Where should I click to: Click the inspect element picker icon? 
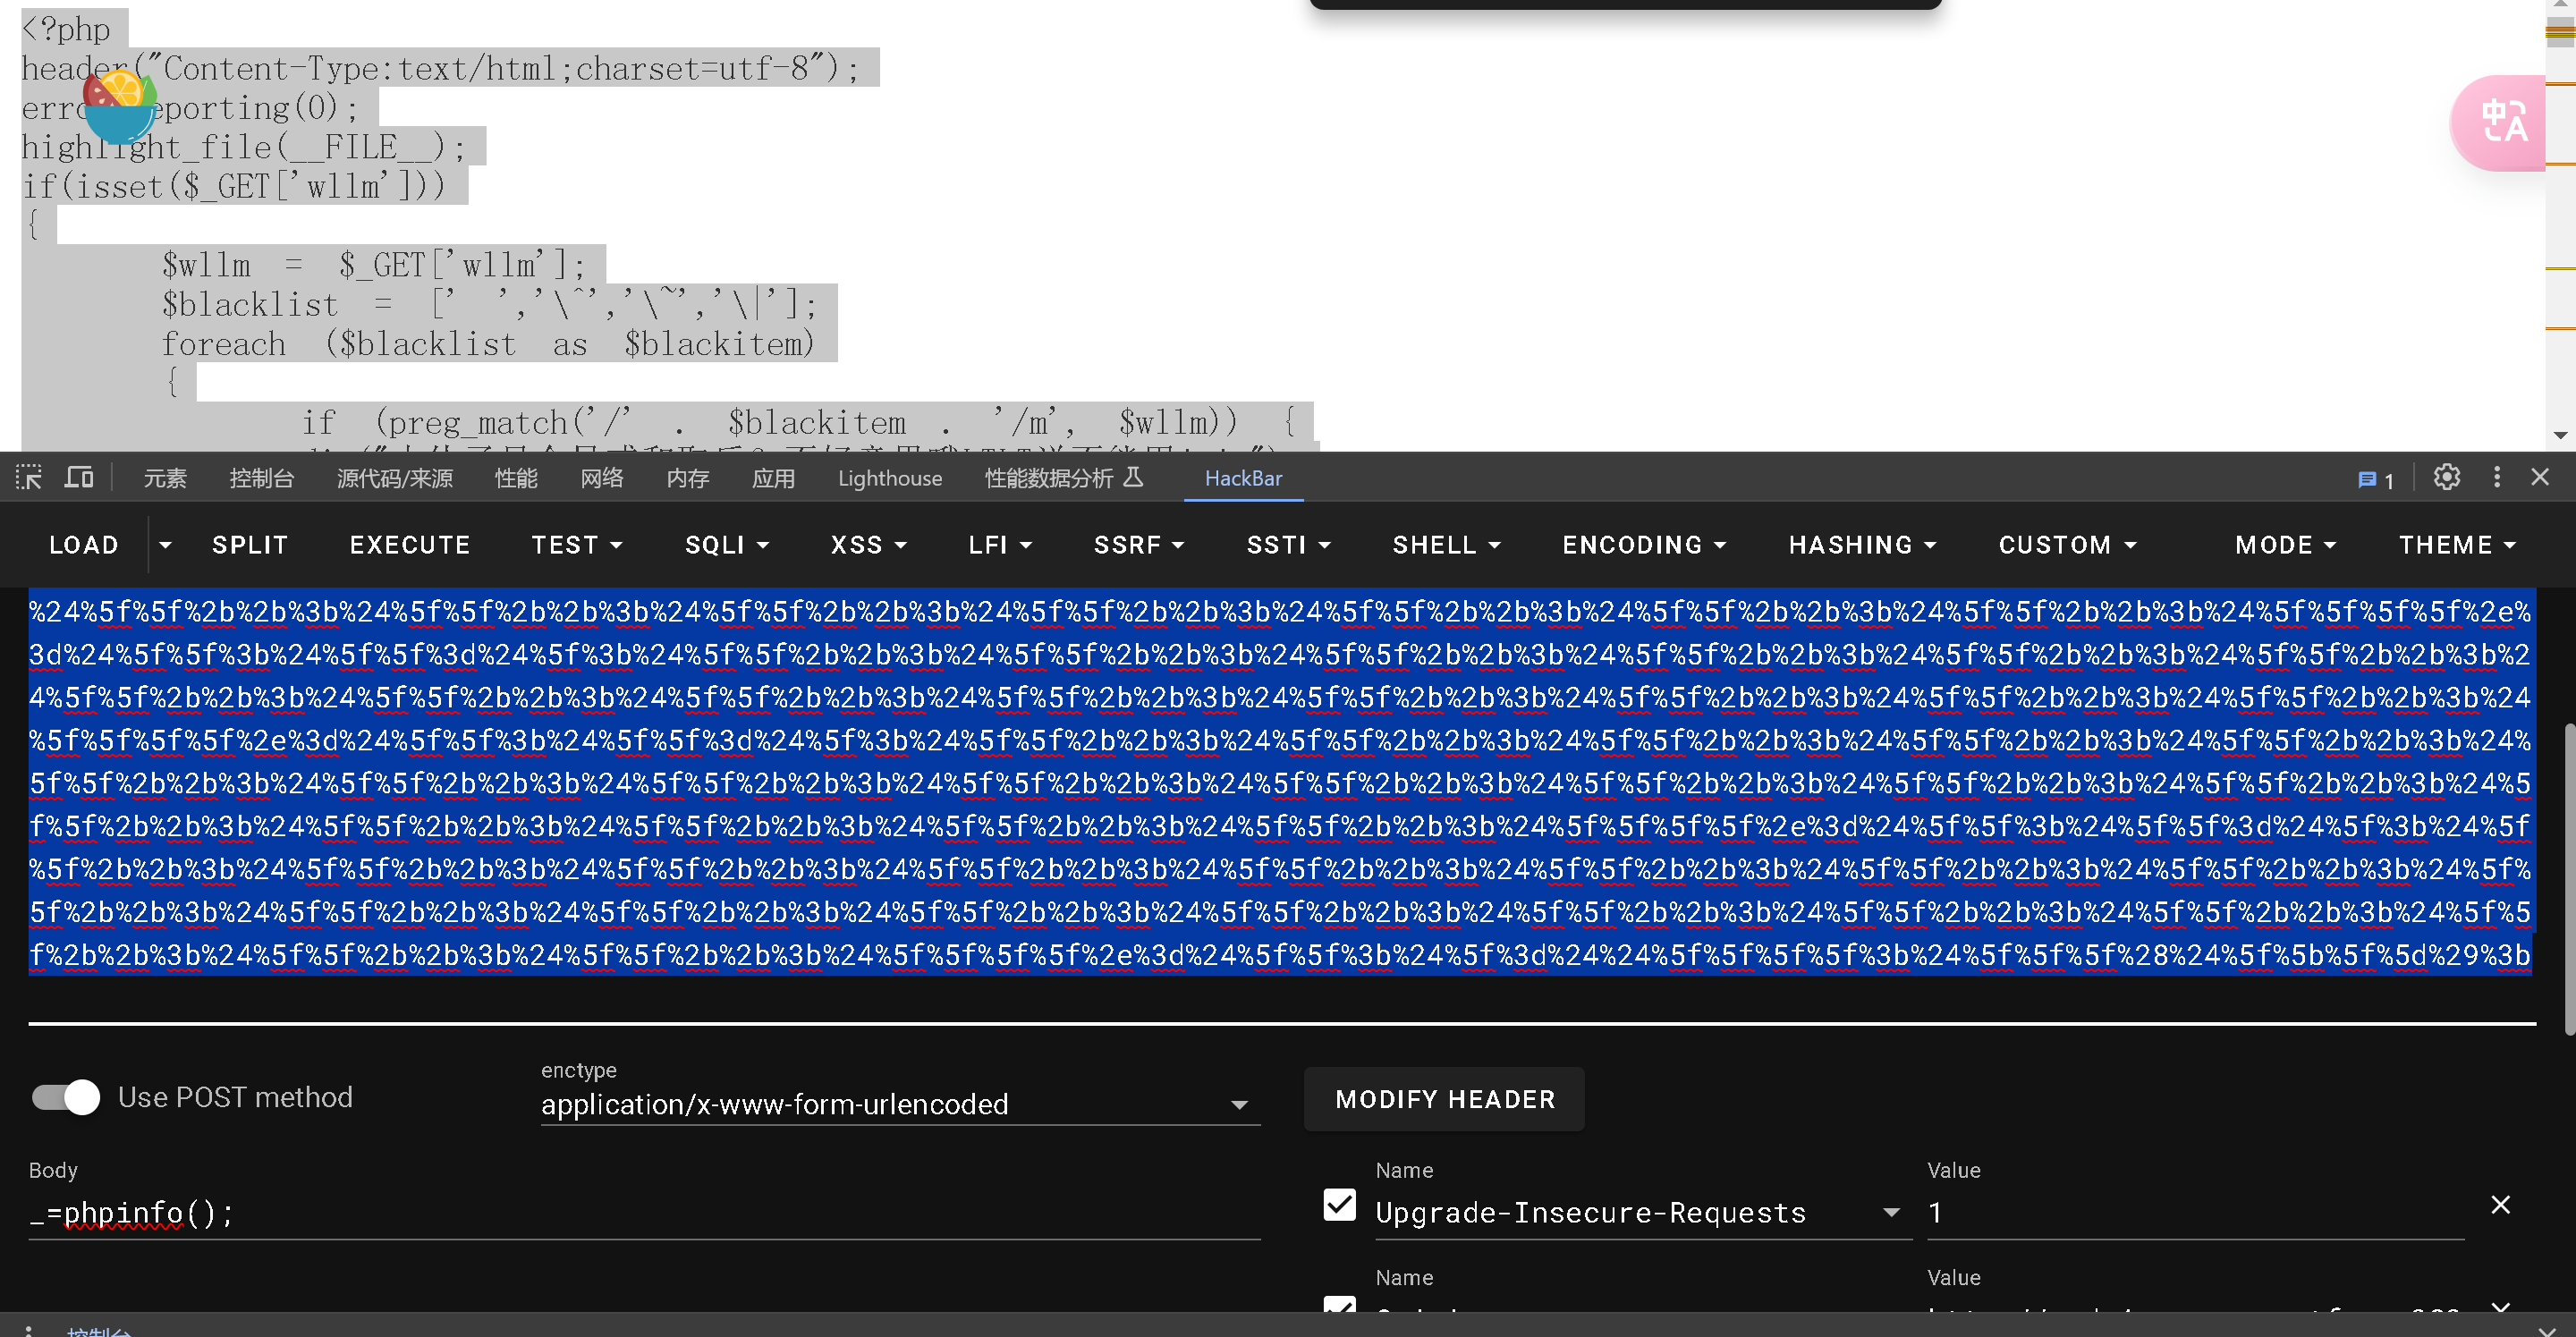click(28, 478)
